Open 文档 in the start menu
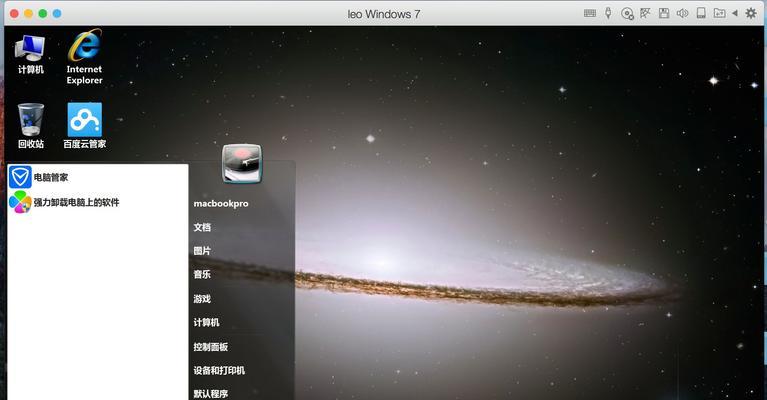This screenshot has height=400, width=767. [202, 227]
